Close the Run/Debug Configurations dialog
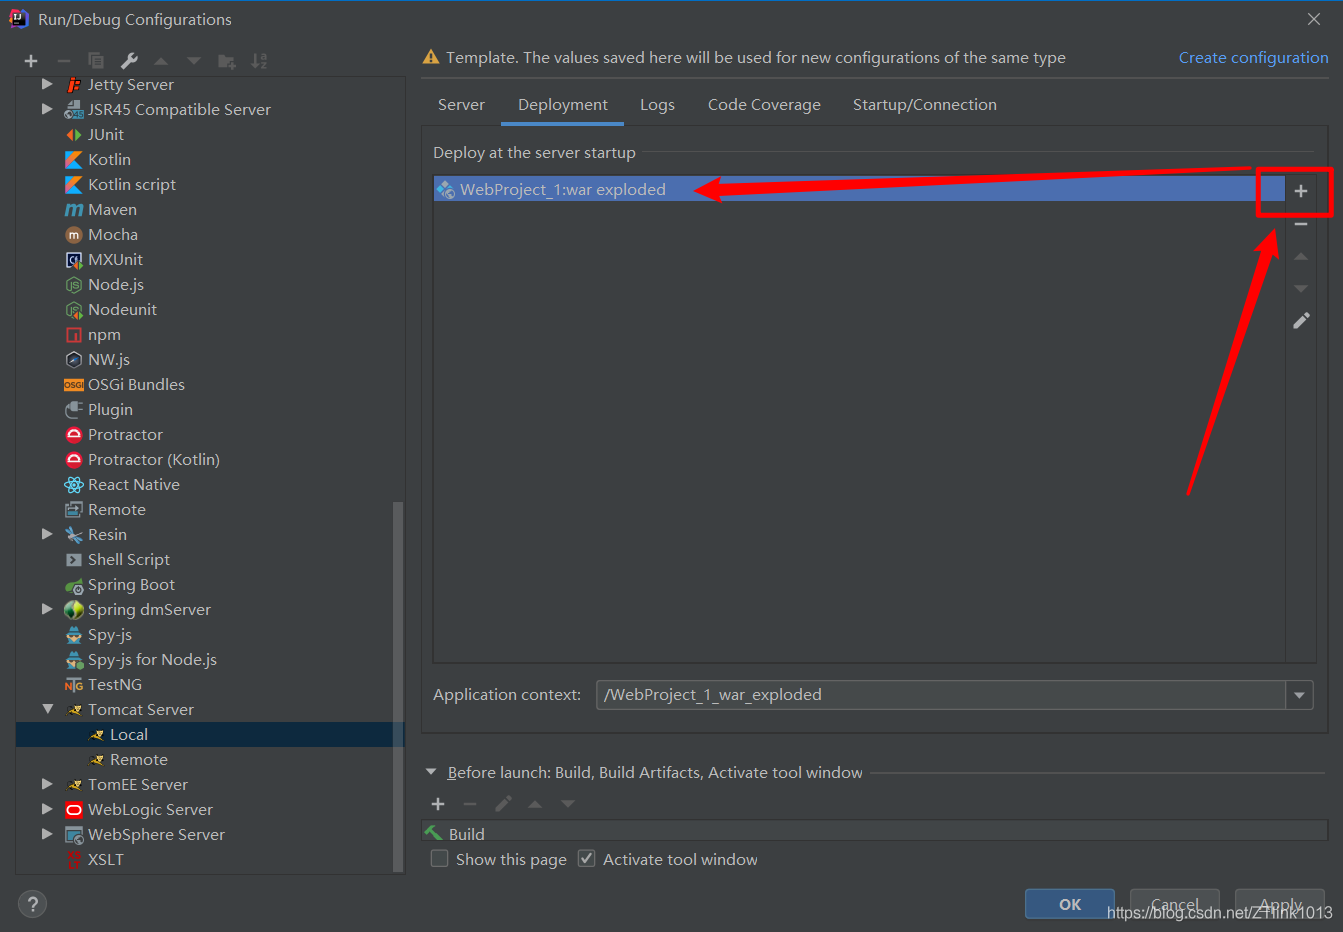The width and height of the screenshot is (1343, 932). (1314, 19)
